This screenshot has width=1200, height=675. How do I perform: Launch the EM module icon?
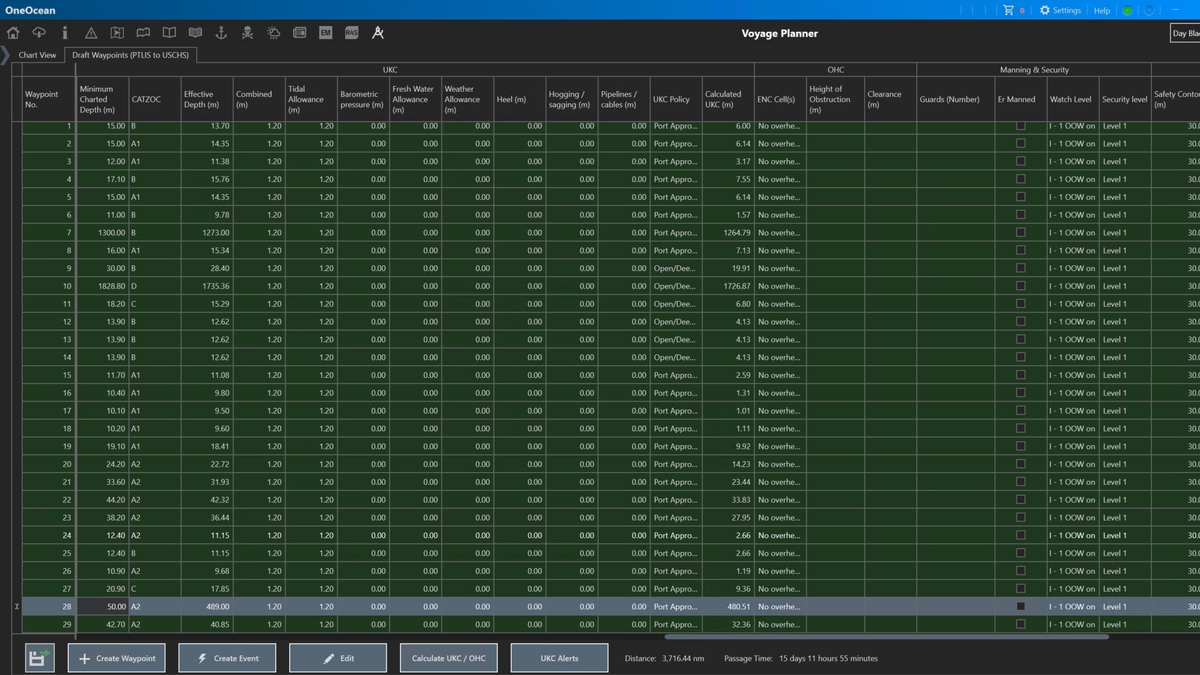324,32
